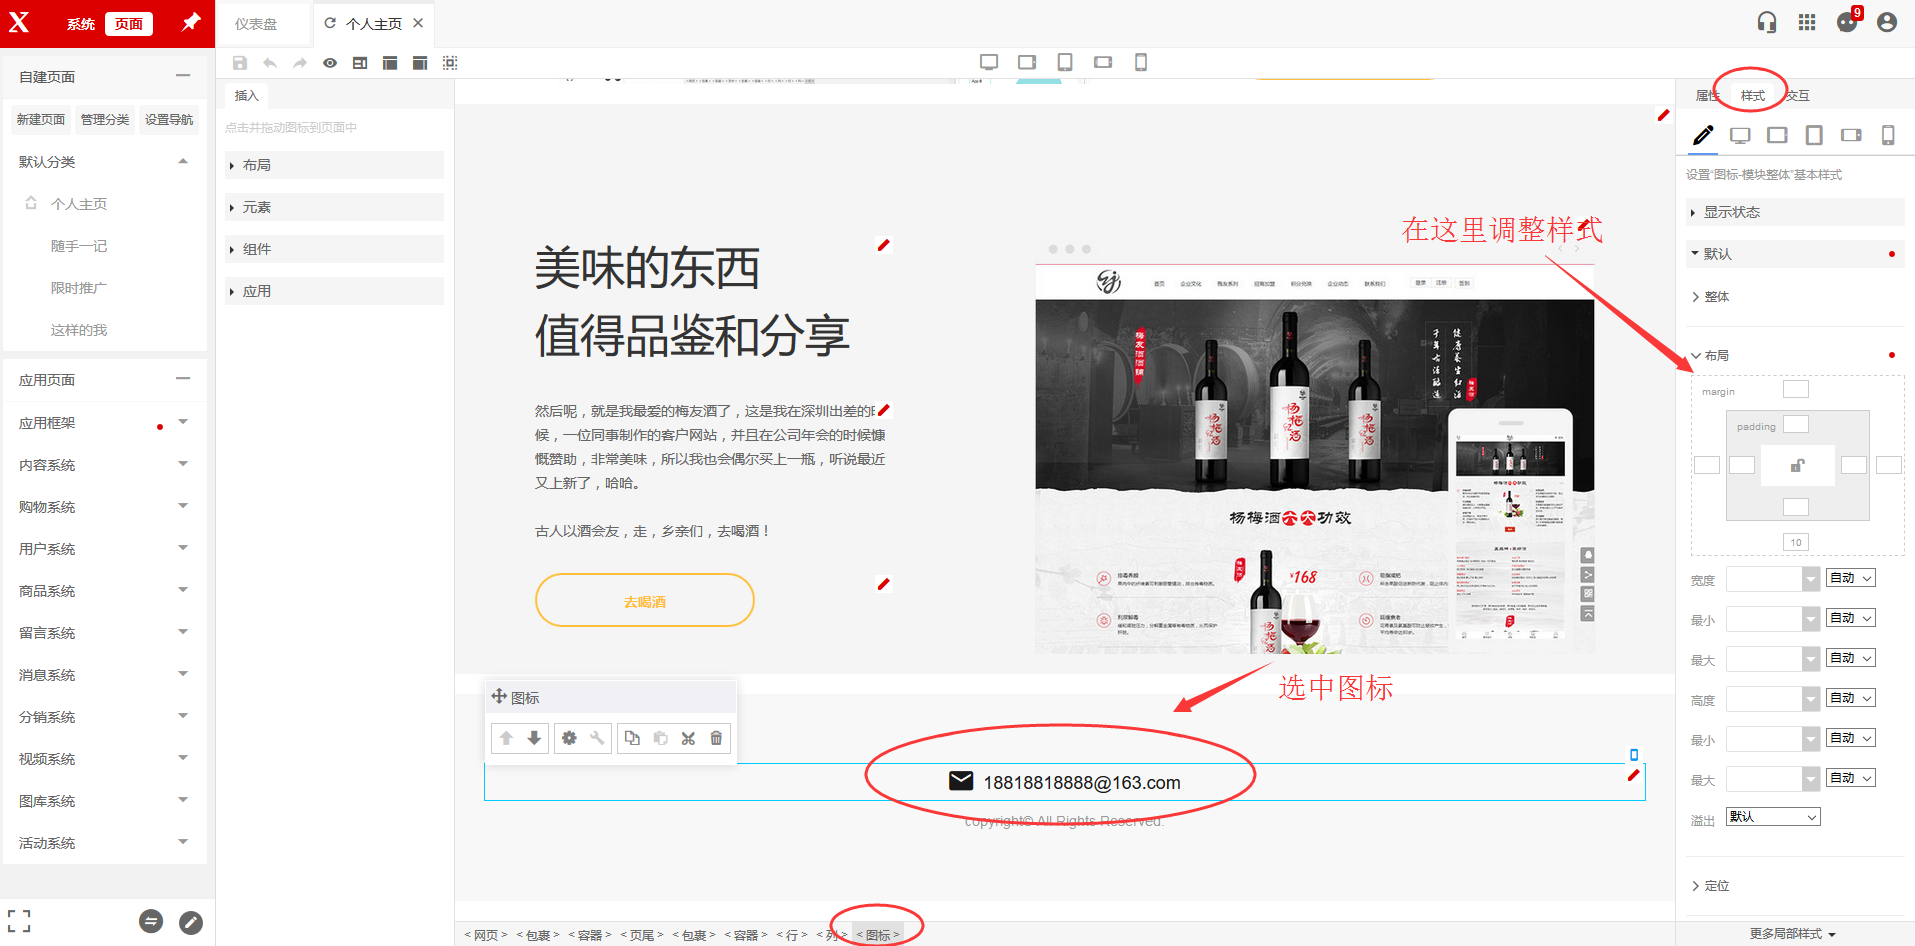Switch to the 交互 tab
Viewport: 1915px width, 946px height.
[x=1798, y=96]
